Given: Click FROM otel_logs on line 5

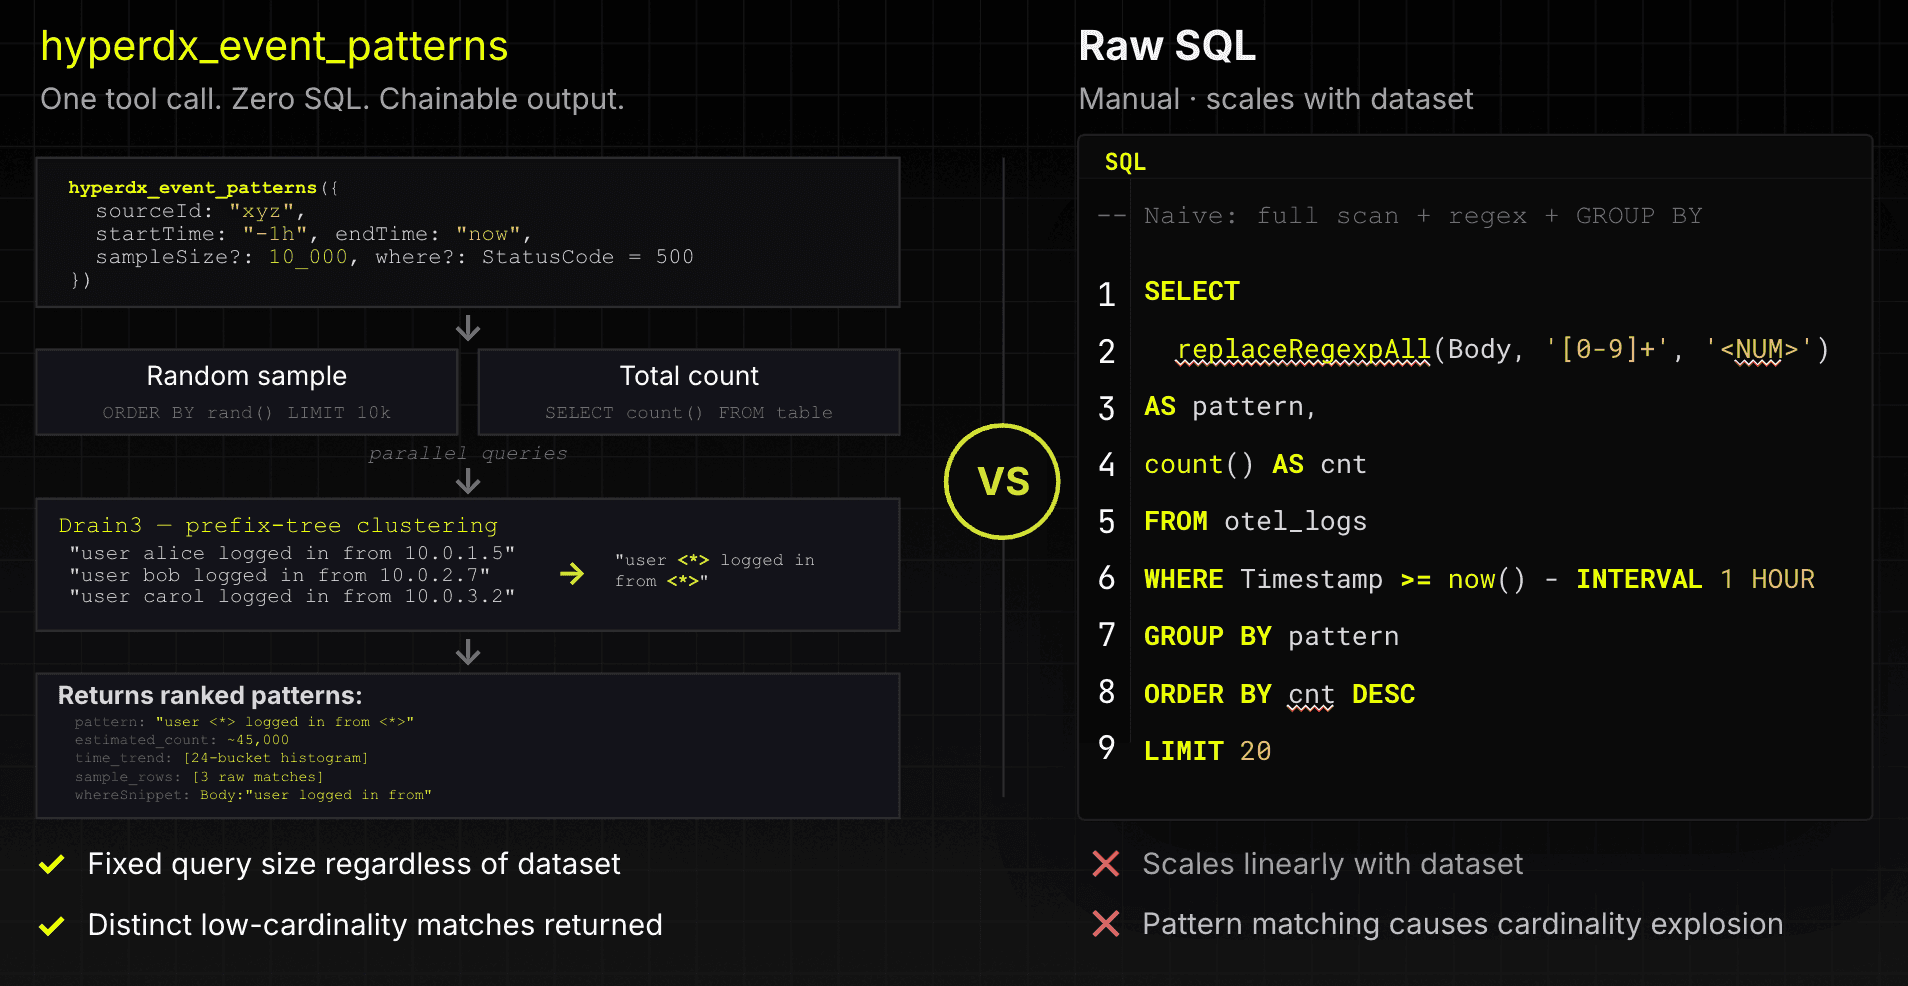Looking at the screenshot, I should 1255,522.
